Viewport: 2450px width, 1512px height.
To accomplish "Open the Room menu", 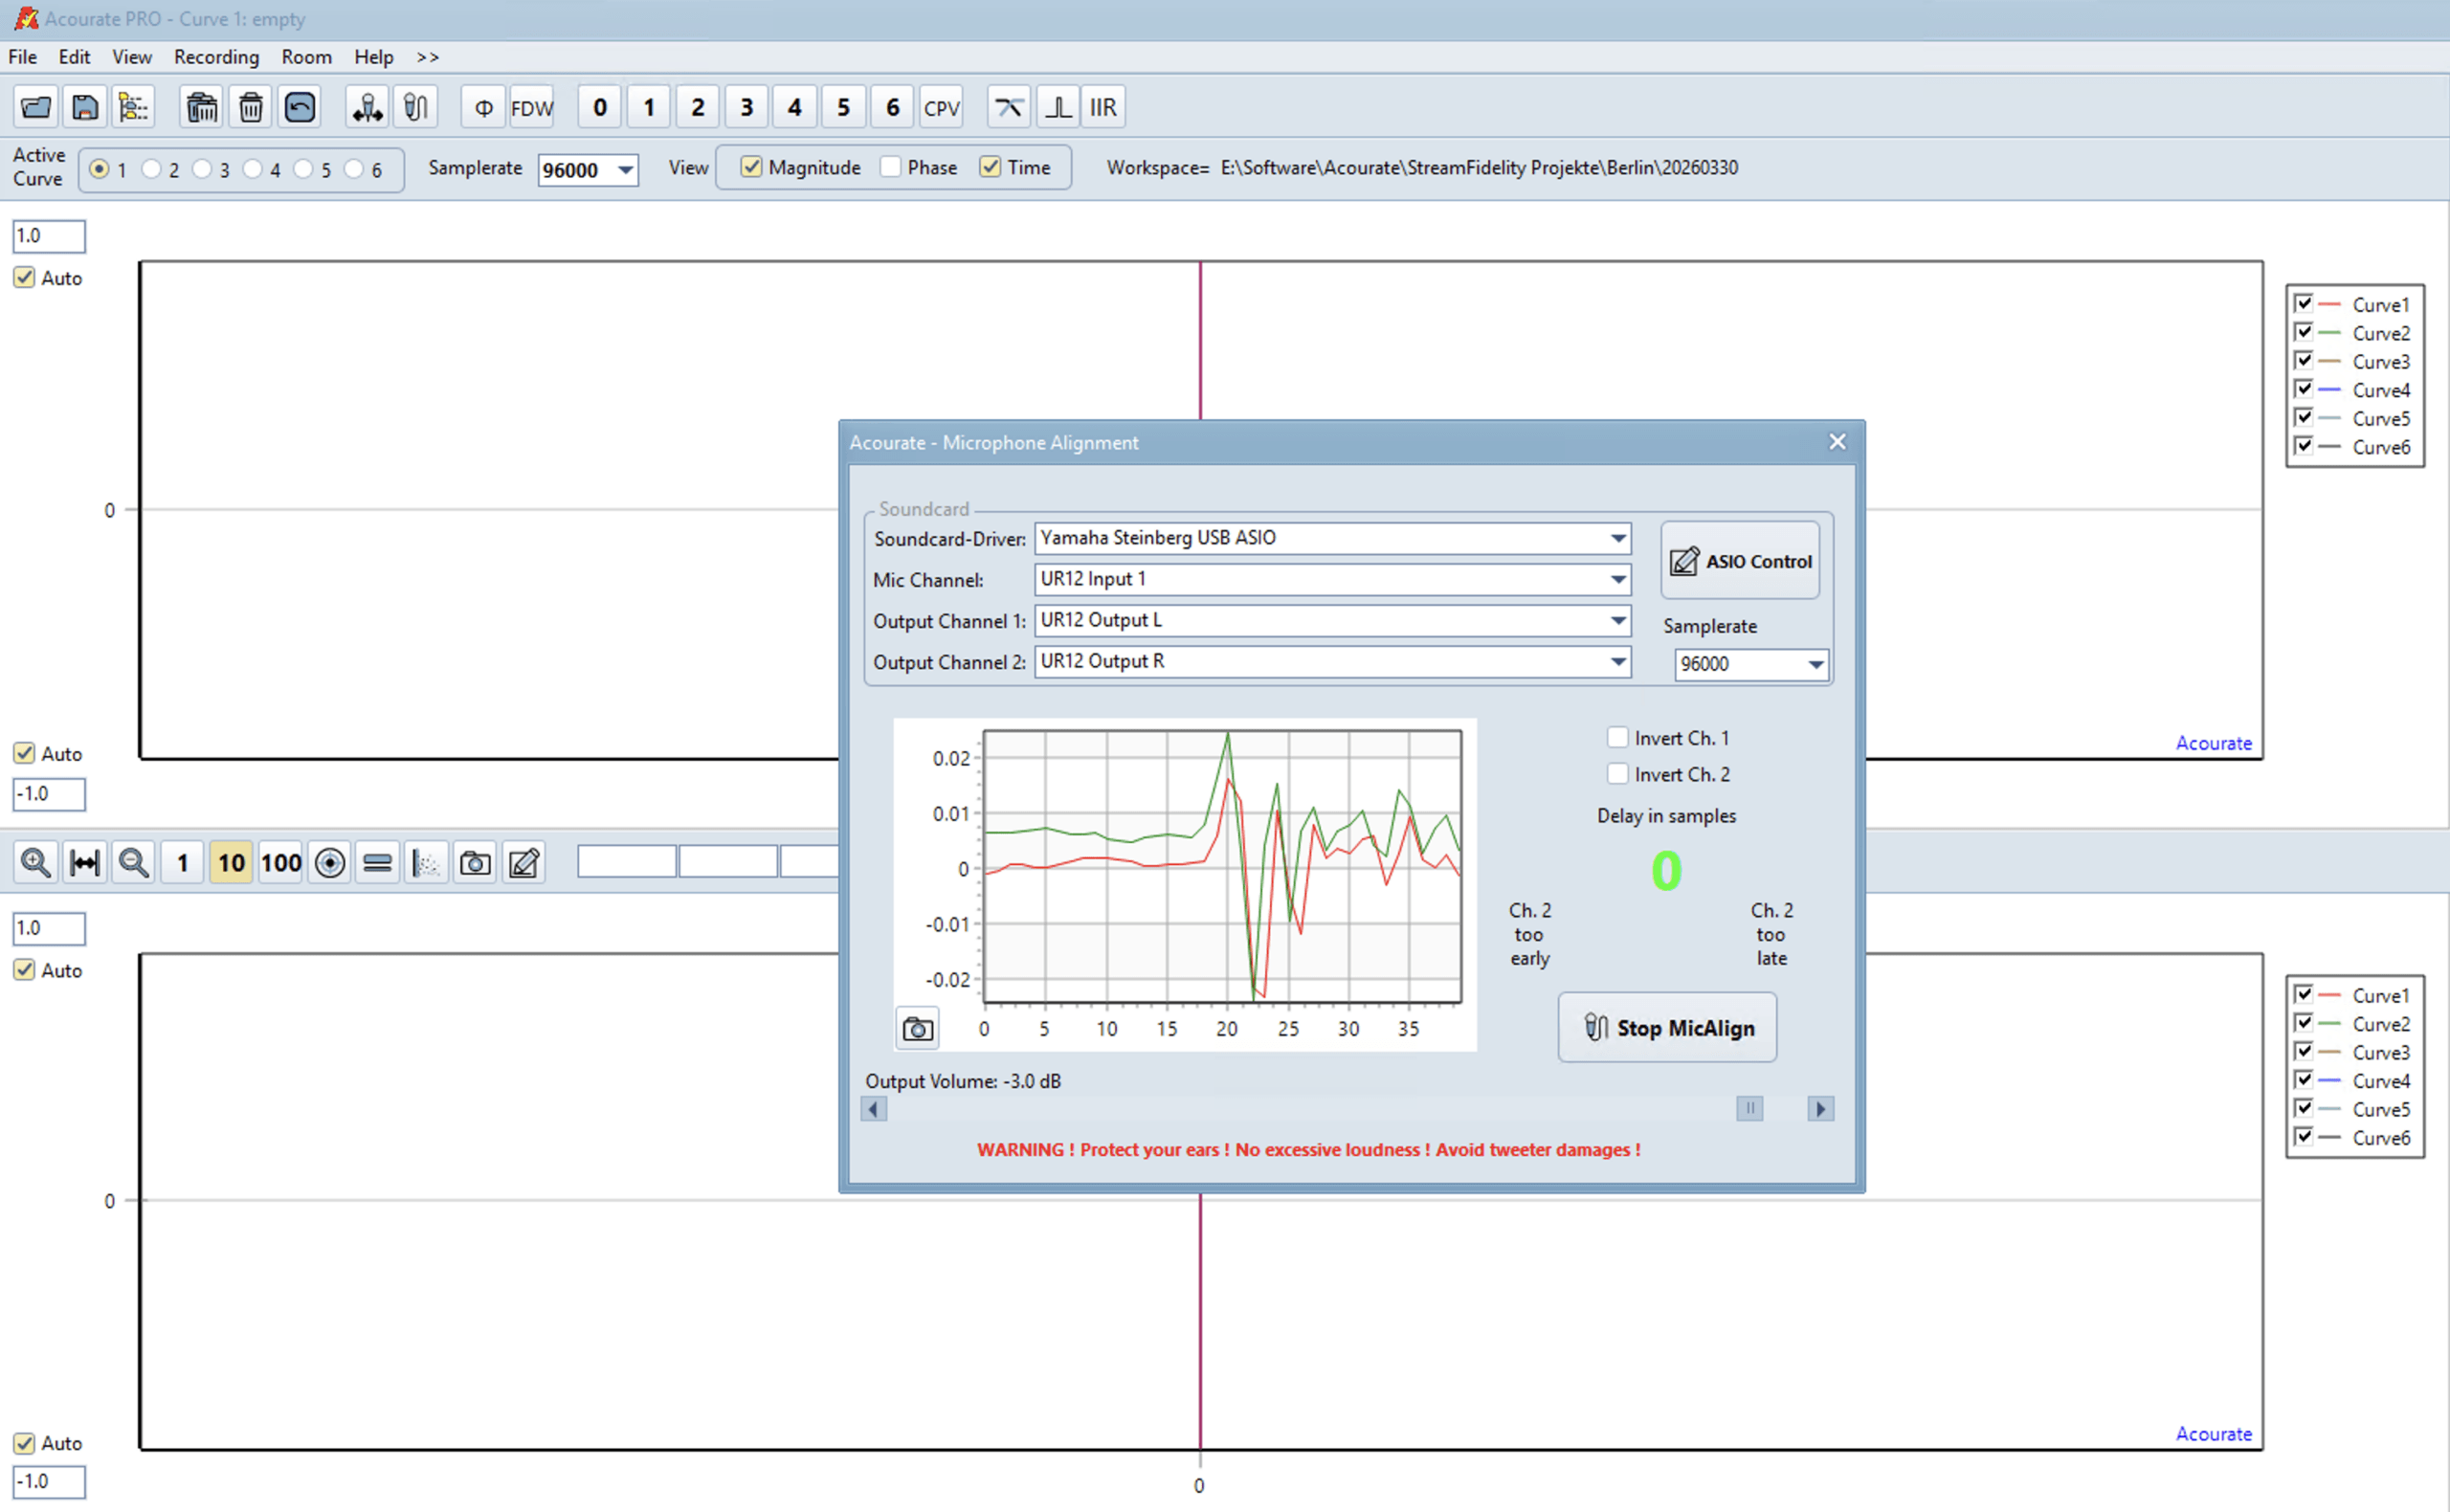I will tap(306, 57).
